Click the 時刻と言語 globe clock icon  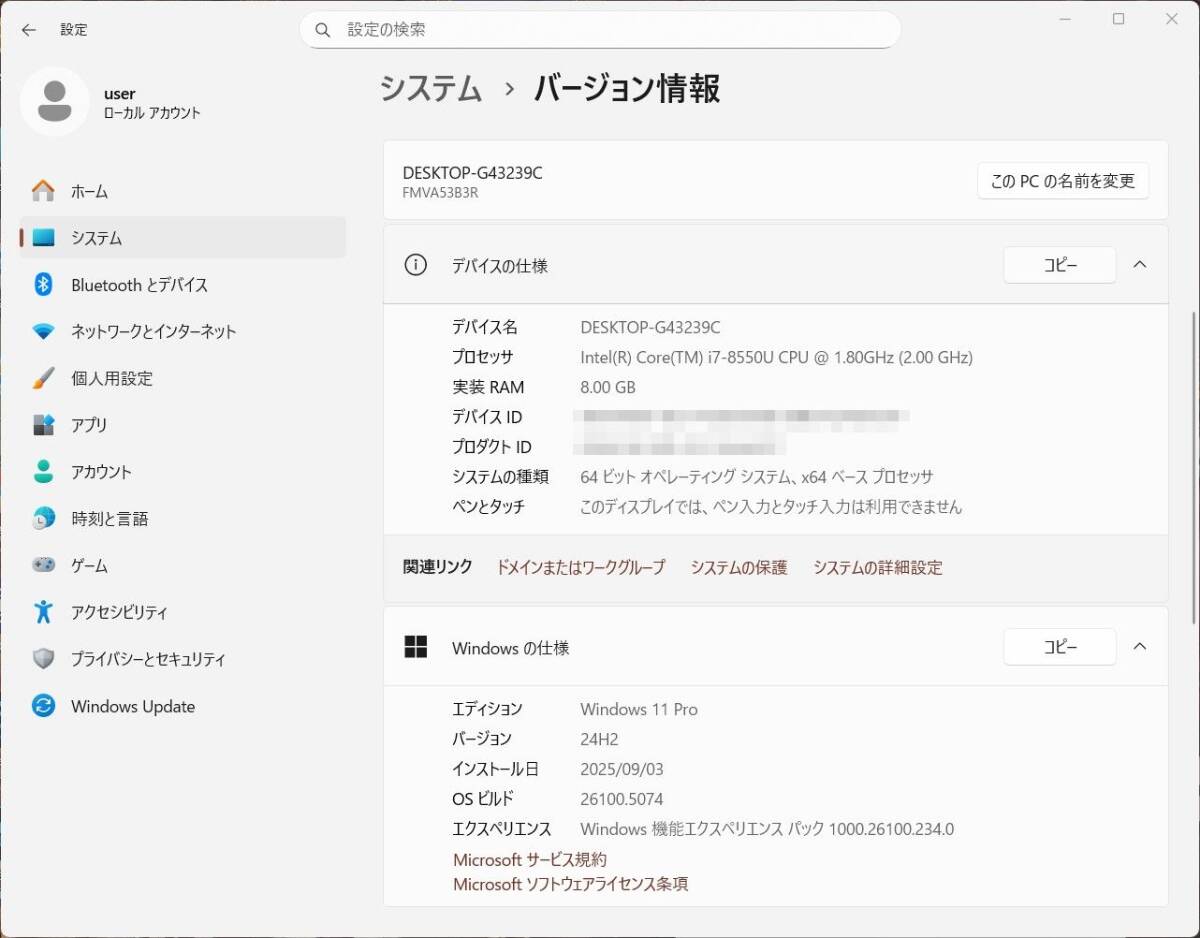43,519
